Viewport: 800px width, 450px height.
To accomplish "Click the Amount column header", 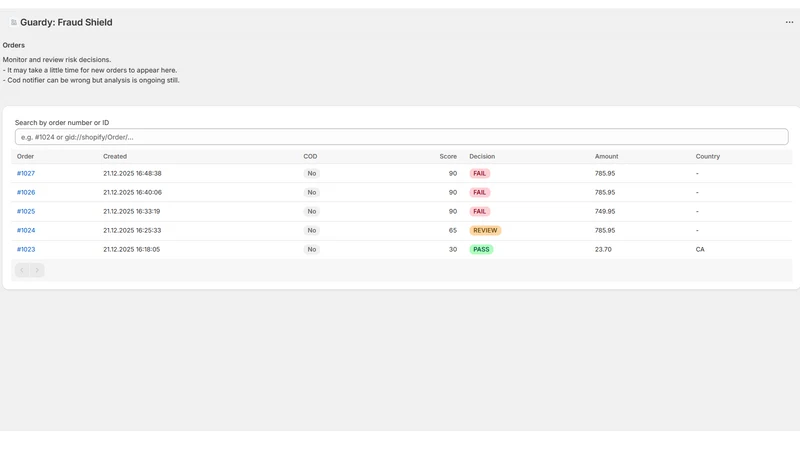I will point(607,156).
